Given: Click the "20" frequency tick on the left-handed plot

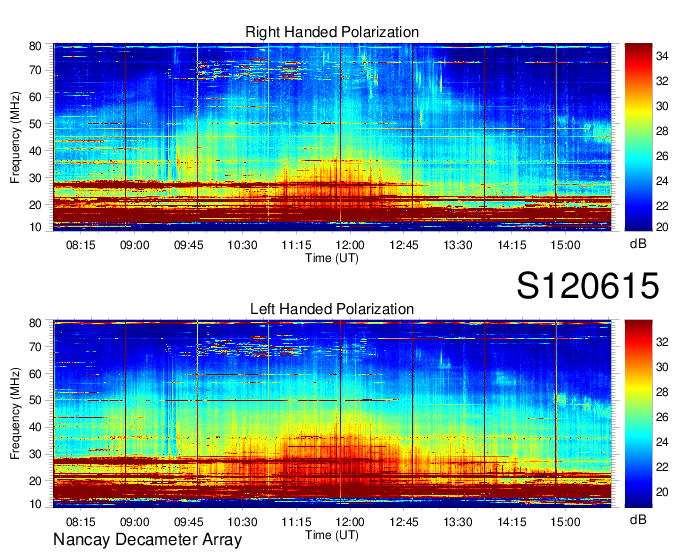Looking at the screenshot, I should tap(35, 481).
